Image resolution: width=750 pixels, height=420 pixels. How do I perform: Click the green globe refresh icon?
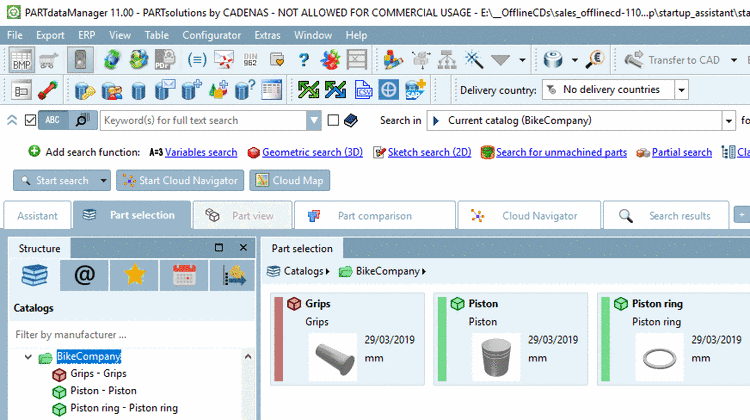[x=112, y=60]
